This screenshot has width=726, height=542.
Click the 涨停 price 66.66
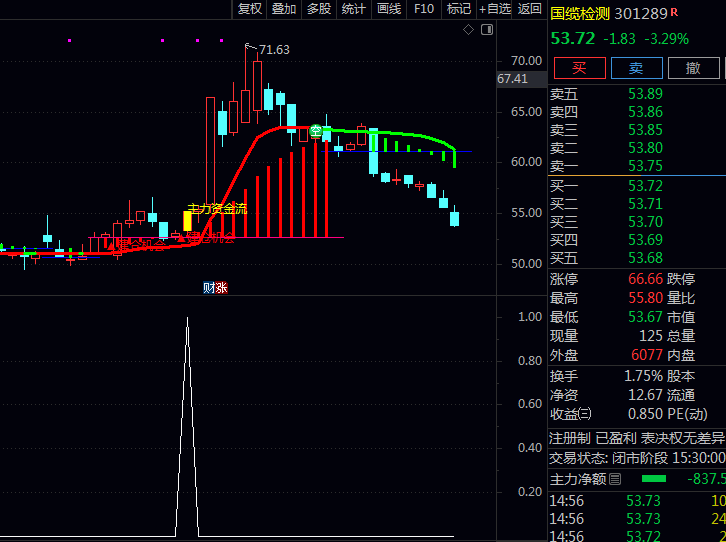pos(645,279)
